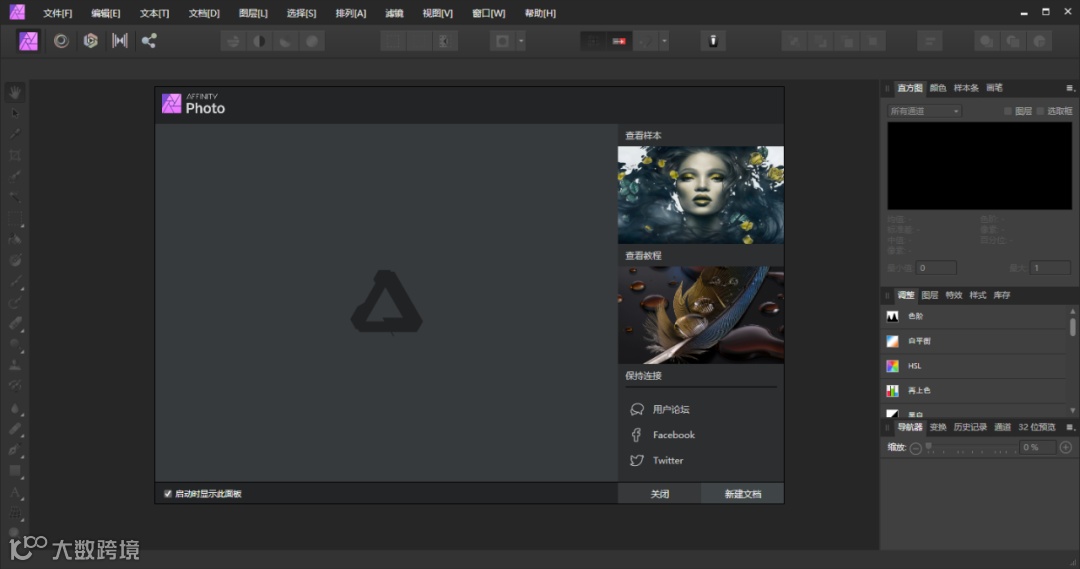Select the Artistic Text A tool

[x=14, y=492]
